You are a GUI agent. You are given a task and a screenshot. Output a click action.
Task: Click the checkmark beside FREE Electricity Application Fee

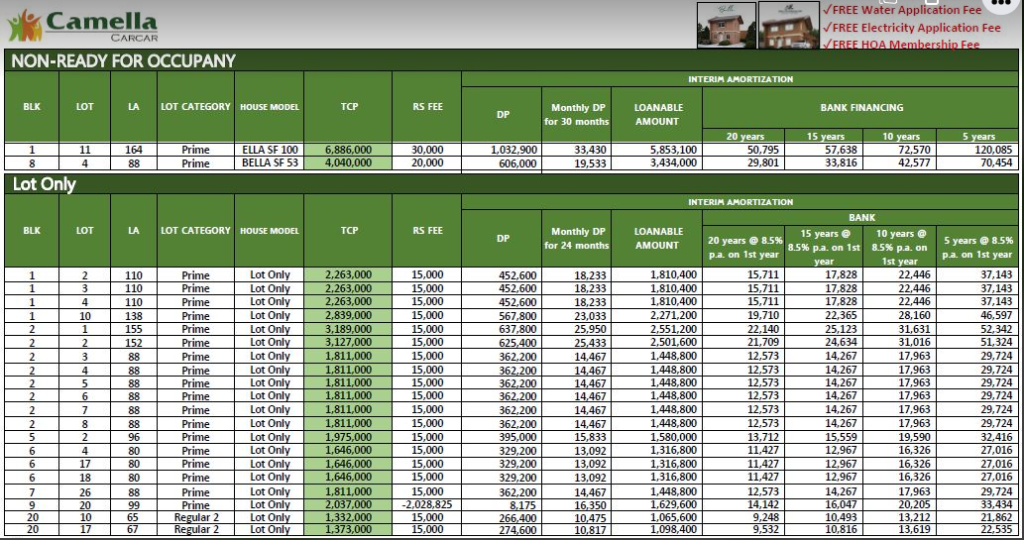pos(827,28)
